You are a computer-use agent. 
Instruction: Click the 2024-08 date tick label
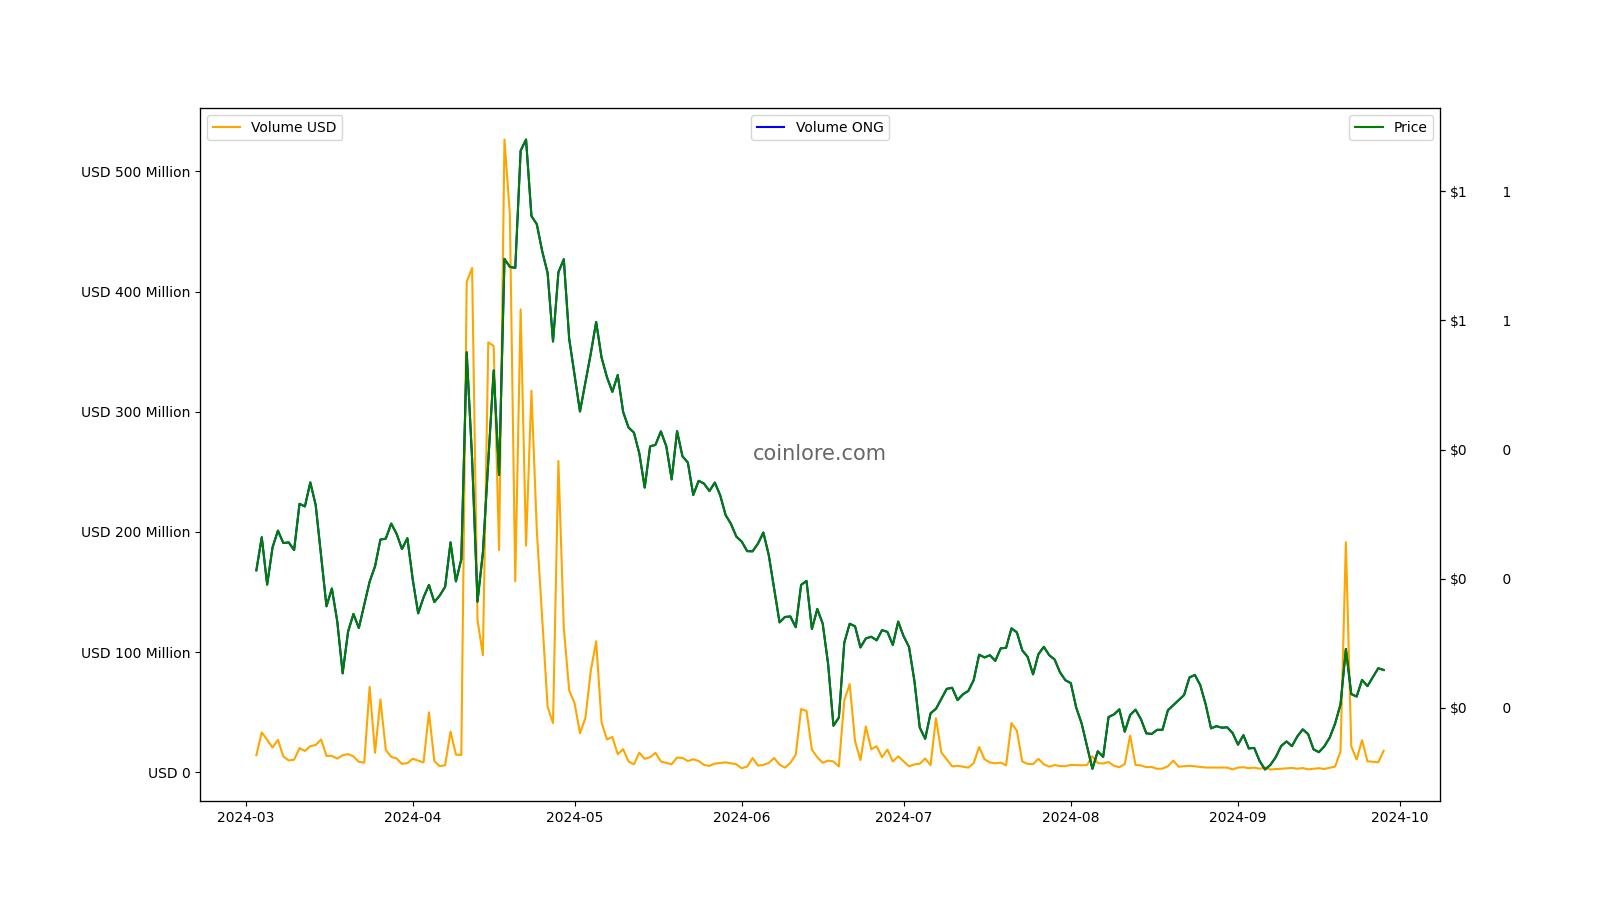coord(1071,817)
